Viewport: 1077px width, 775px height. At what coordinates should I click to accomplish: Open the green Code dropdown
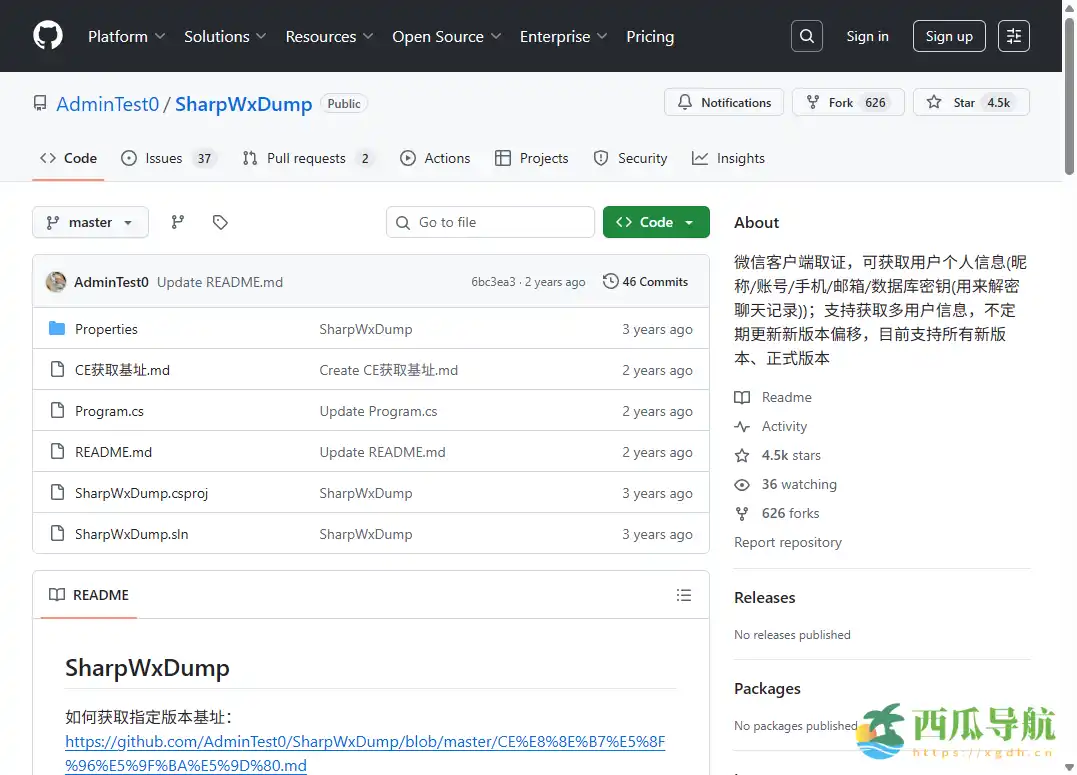click(656, 221)
